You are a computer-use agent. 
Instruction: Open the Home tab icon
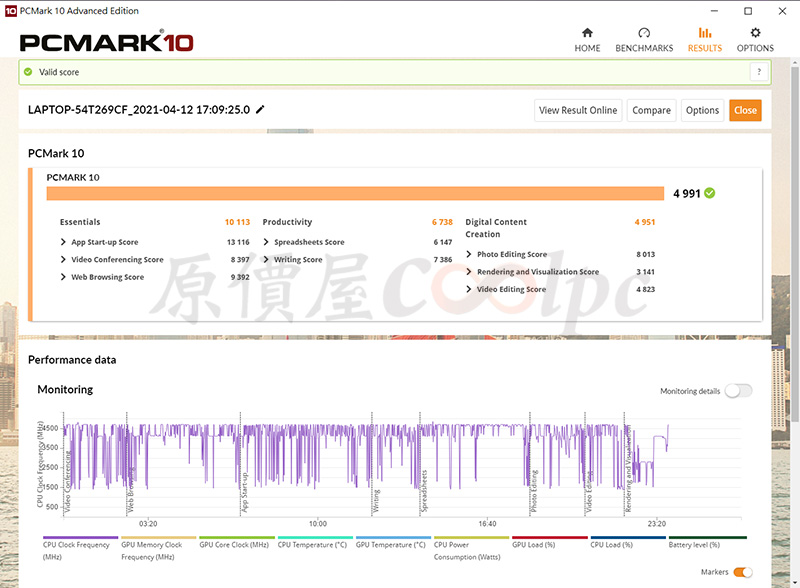(x=587, y=33)
